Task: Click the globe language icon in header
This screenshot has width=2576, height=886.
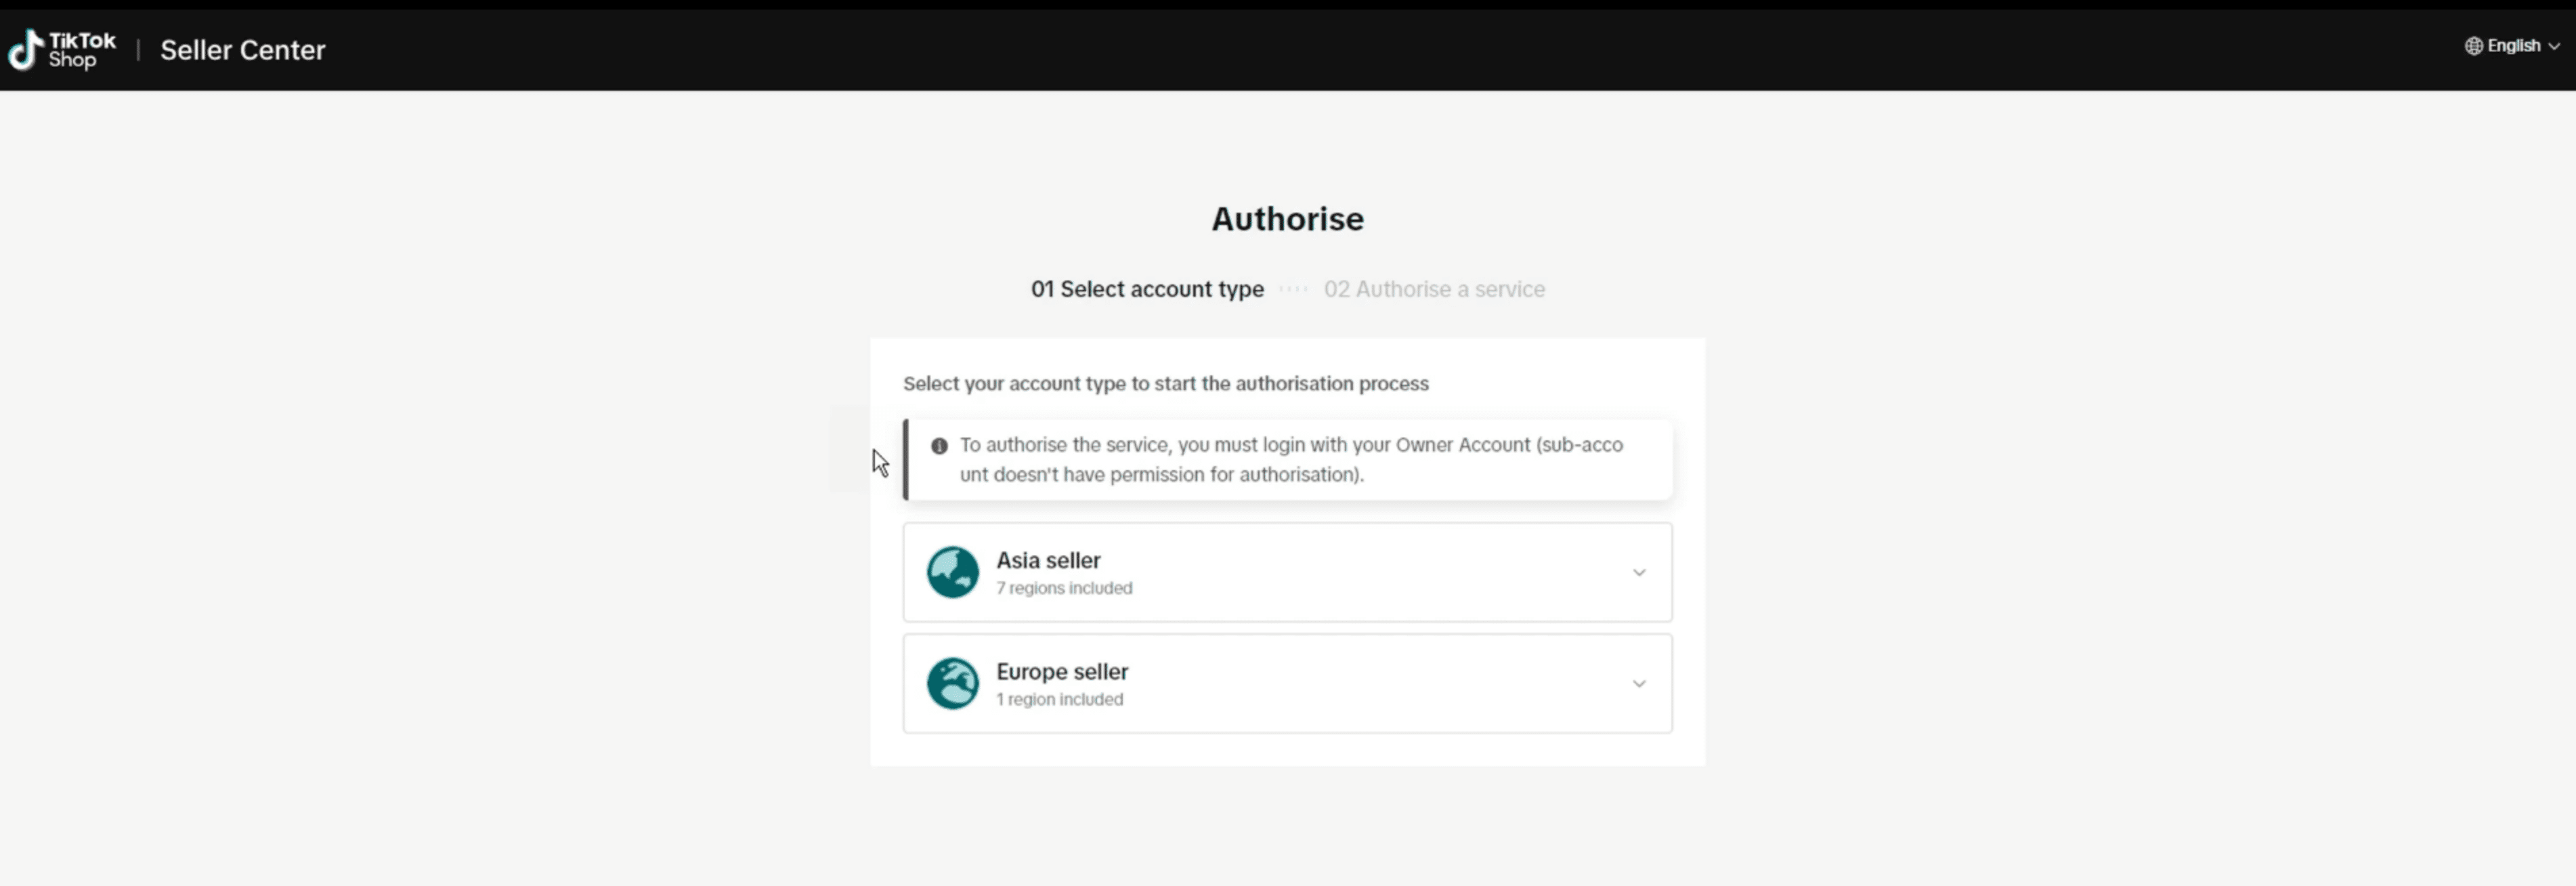Action: click(x=2473, y=46)
